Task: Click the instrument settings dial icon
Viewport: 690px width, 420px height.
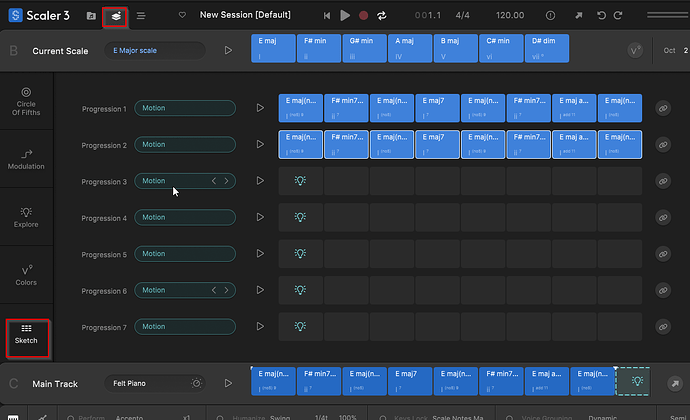Action: tap(196, 383)
